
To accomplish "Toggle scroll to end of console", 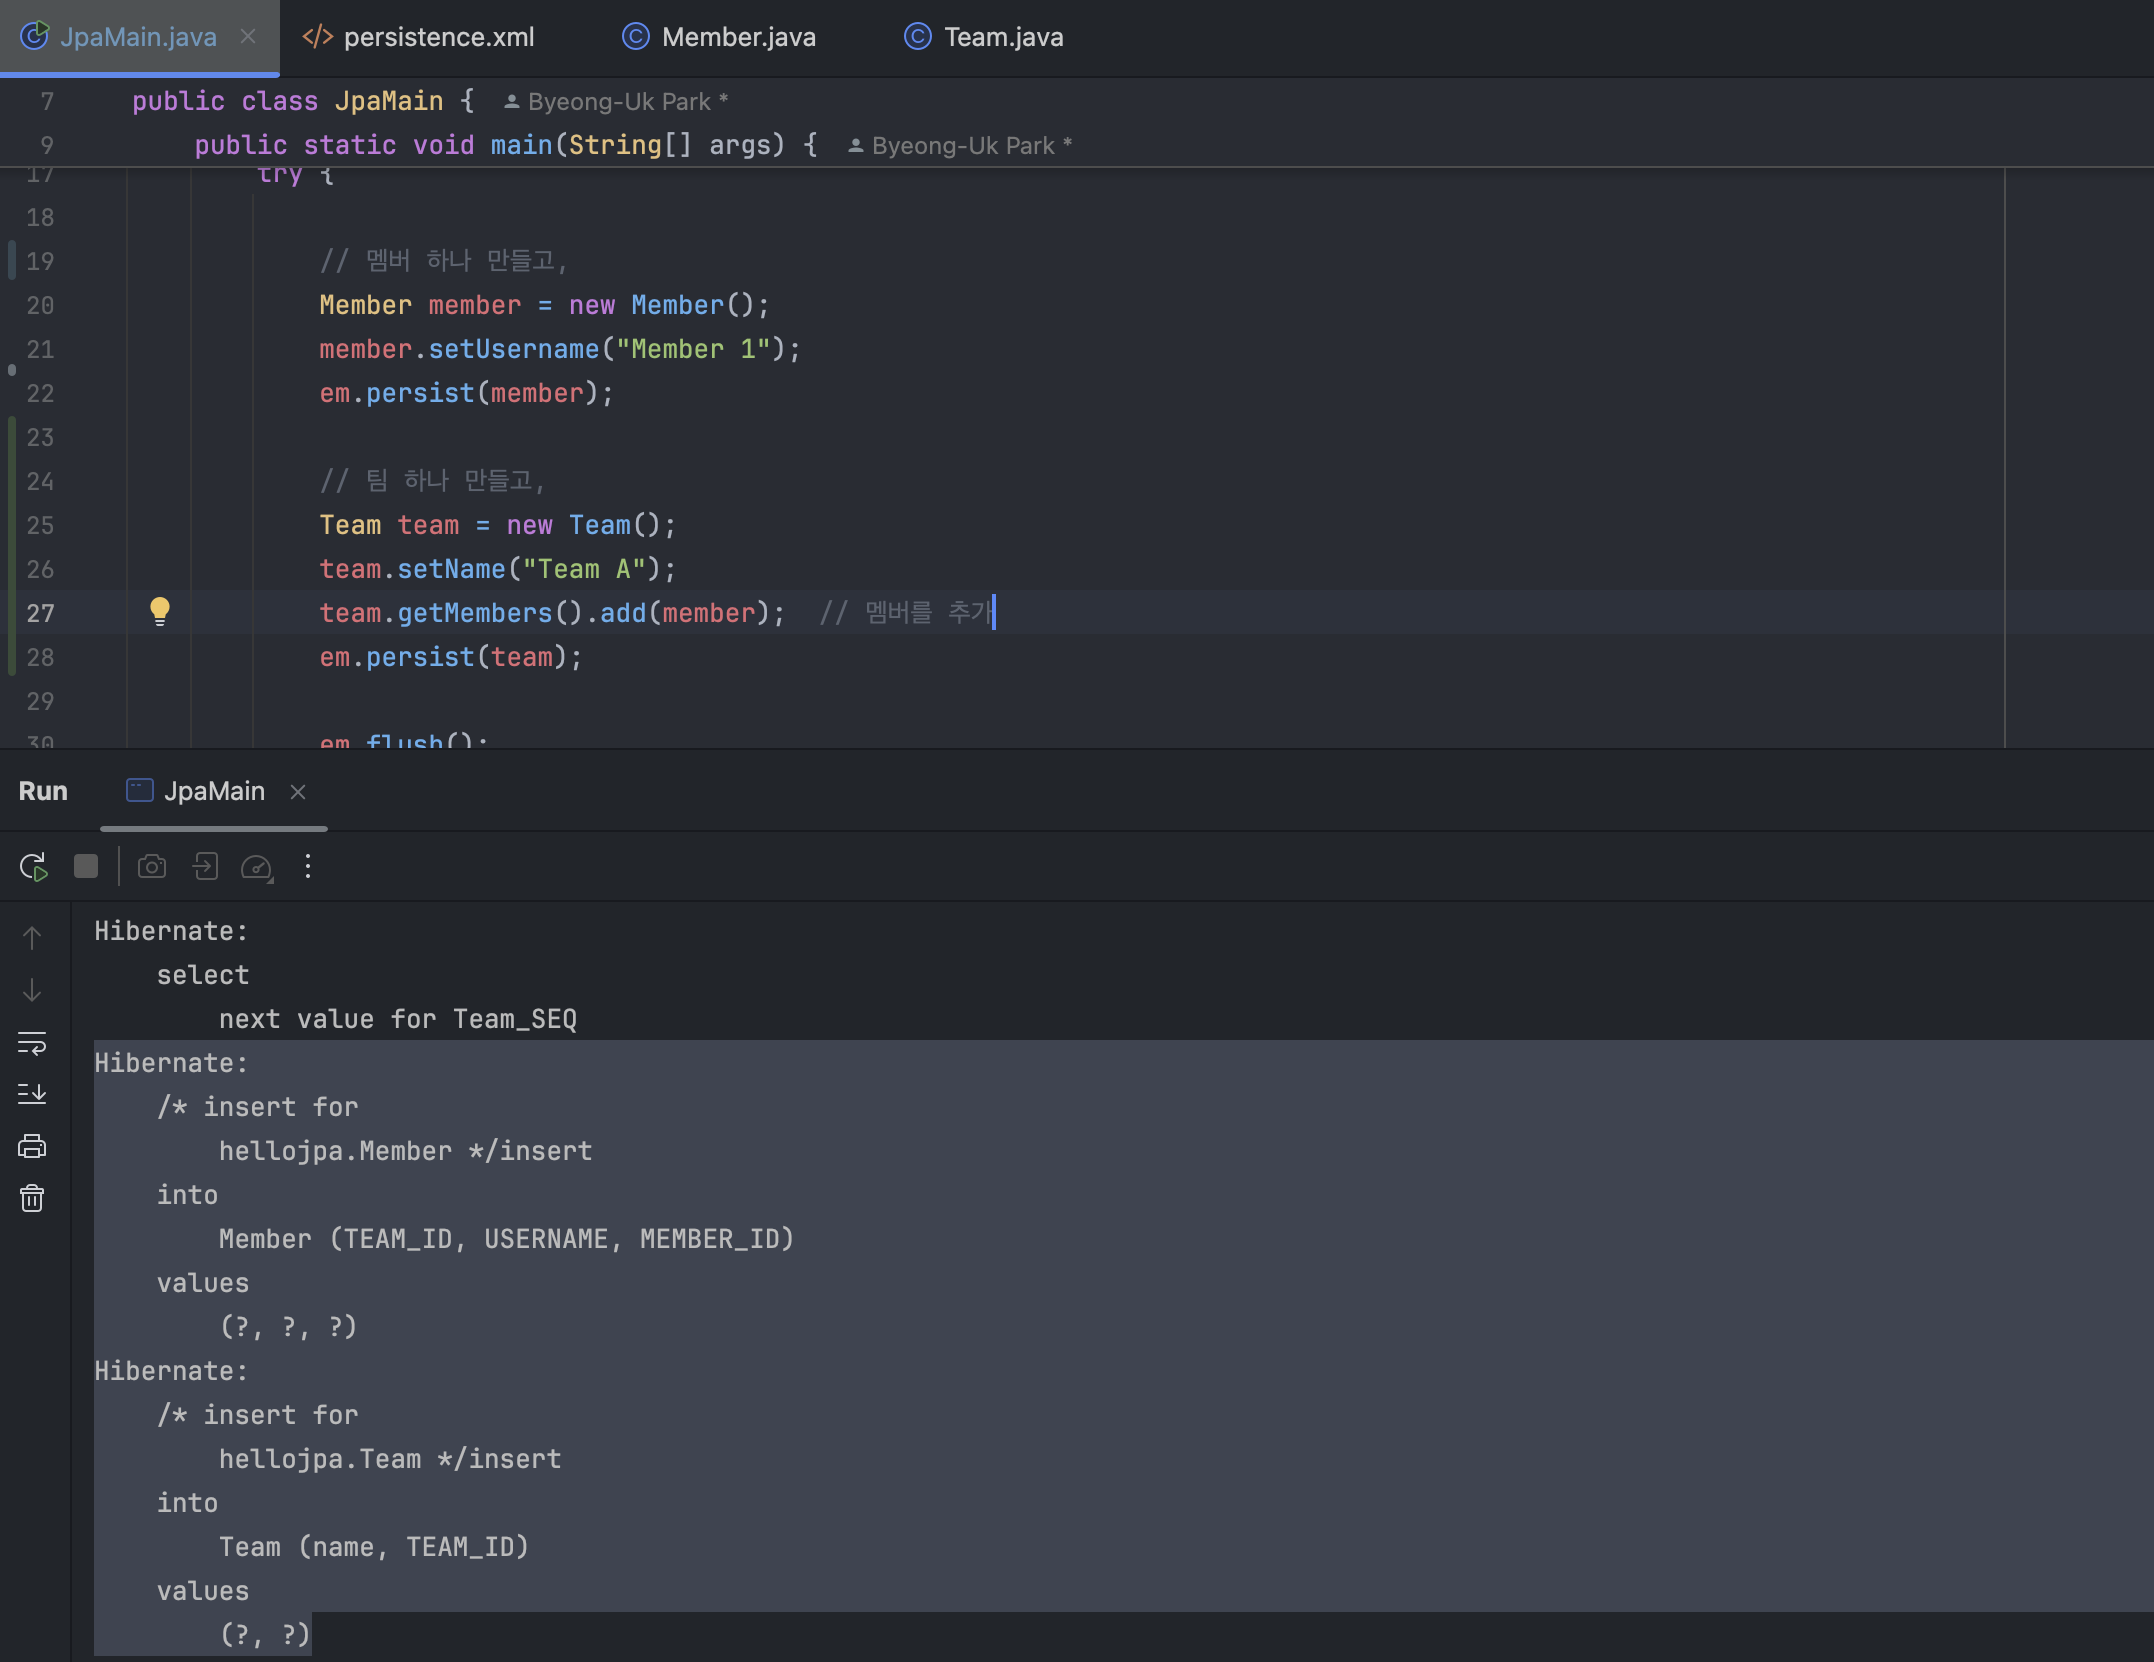I will (32, 1094).
